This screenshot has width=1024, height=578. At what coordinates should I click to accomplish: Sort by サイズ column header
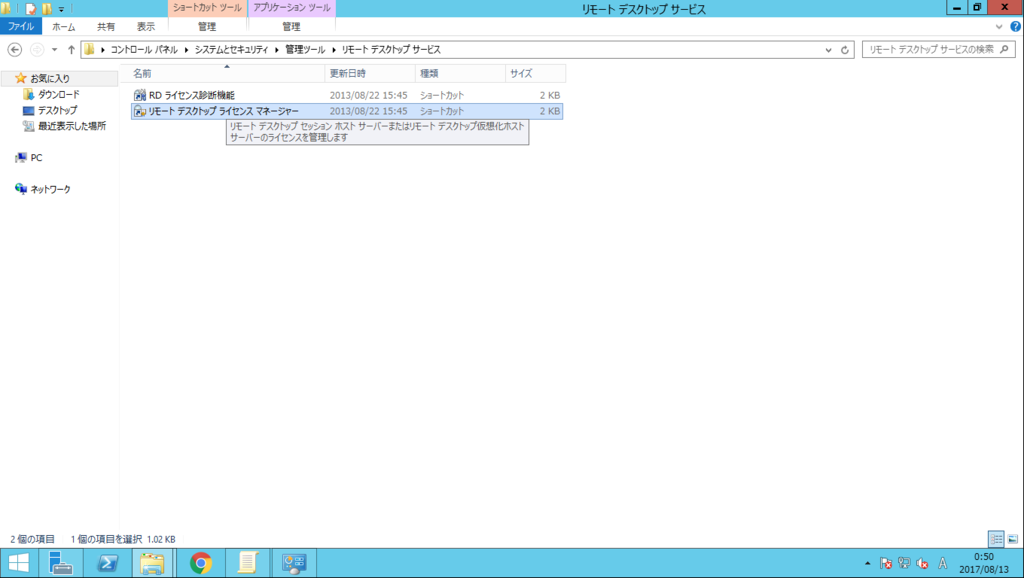(x=535, y=74)
